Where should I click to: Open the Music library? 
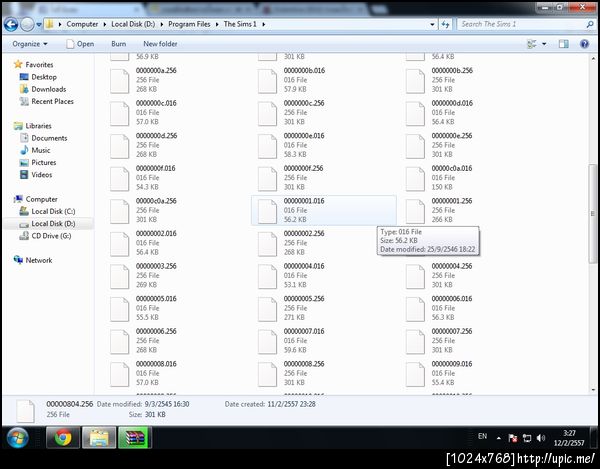(35, 150)
